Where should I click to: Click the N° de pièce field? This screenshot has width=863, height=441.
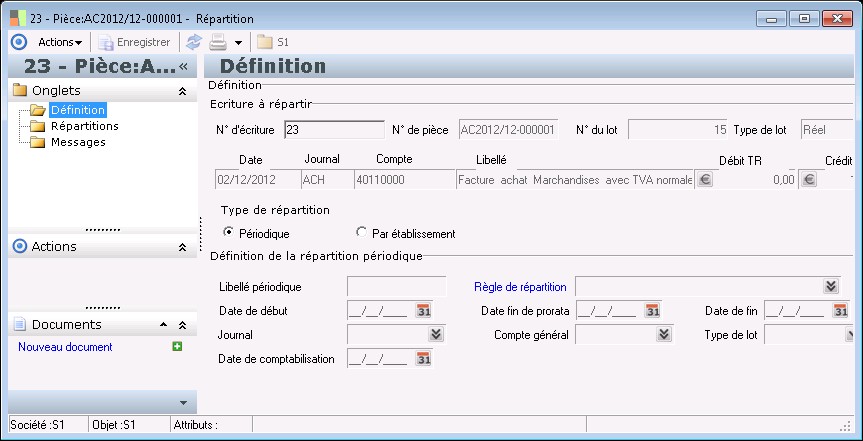pos(508,130)
